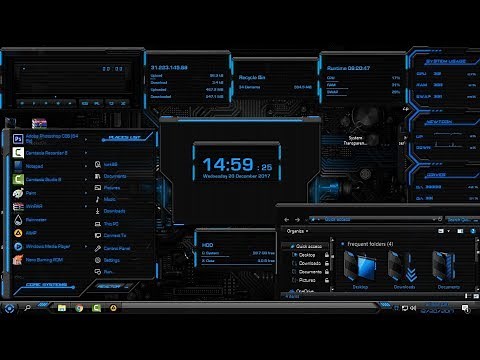The image size is (480, 360).
Task: Open Pictures in the places list
Action: [107, 188]
